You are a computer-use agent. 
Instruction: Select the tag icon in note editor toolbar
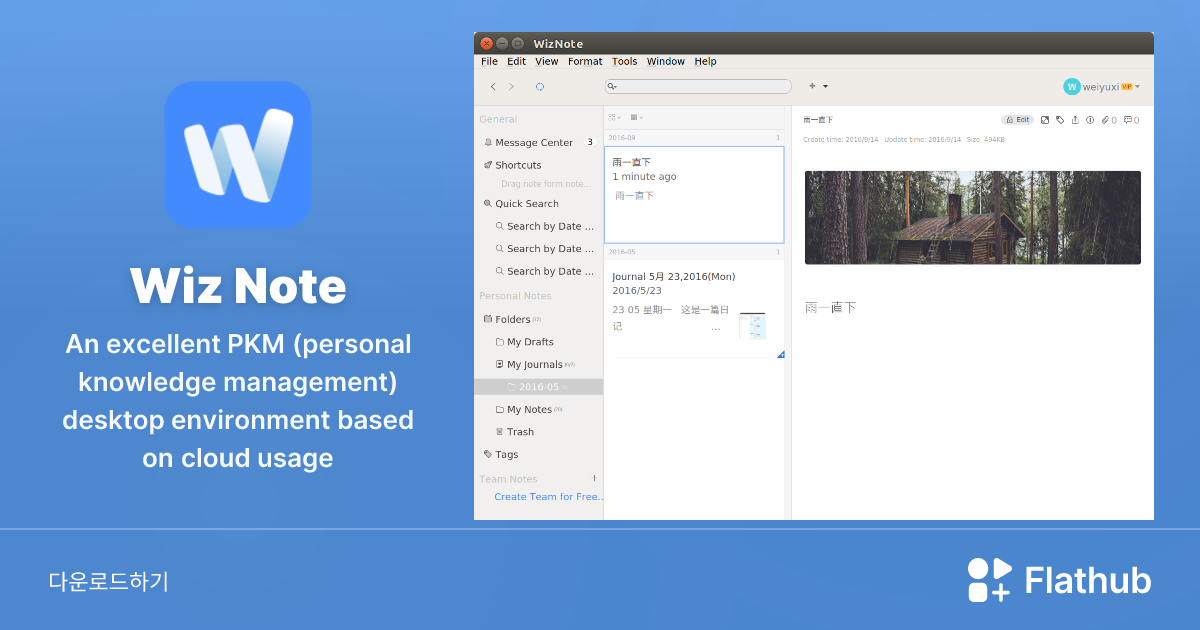[1058, 119]
